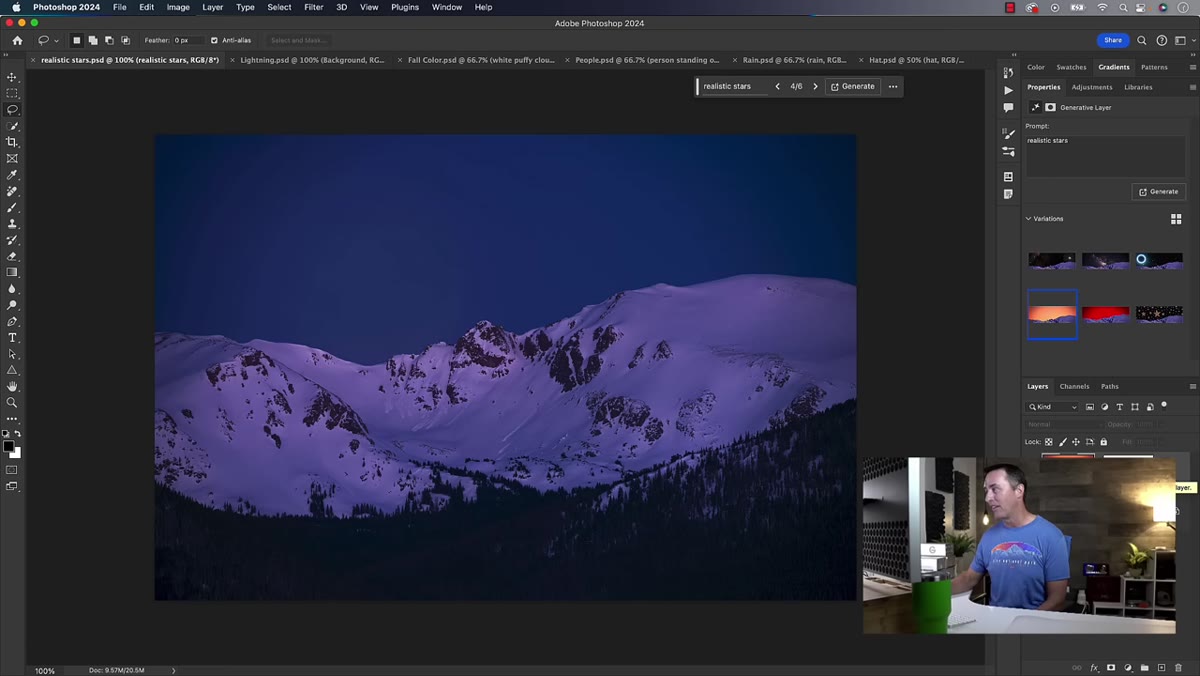1200x676 pixels.
Task: Enable the pixel layer filter
Action: click(x=1090, y=407)
